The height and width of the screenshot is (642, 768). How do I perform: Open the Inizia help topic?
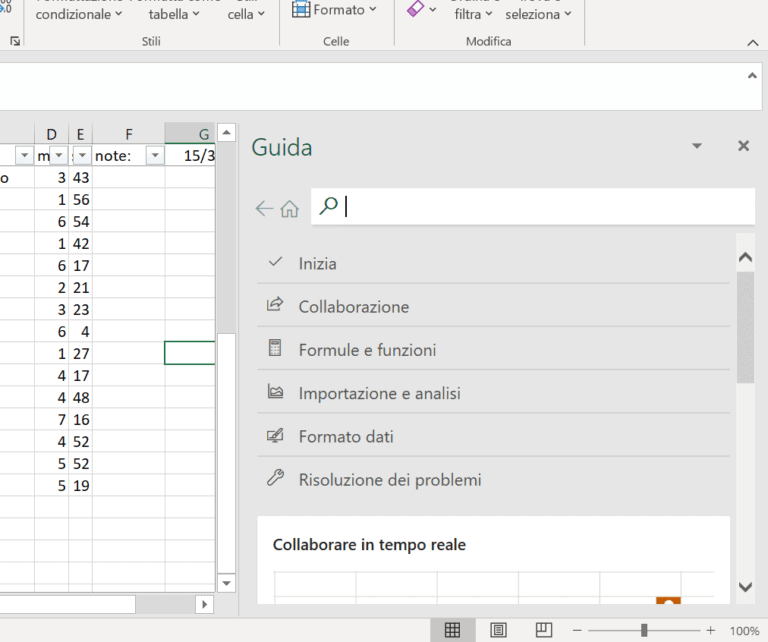click(493, 263)
